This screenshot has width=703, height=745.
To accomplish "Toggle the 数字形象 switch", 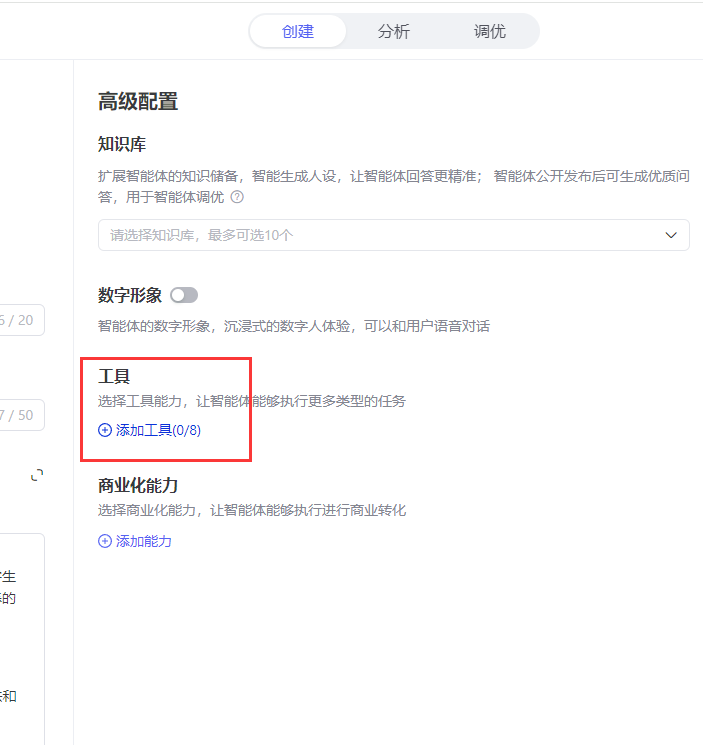I will [184, 295].
